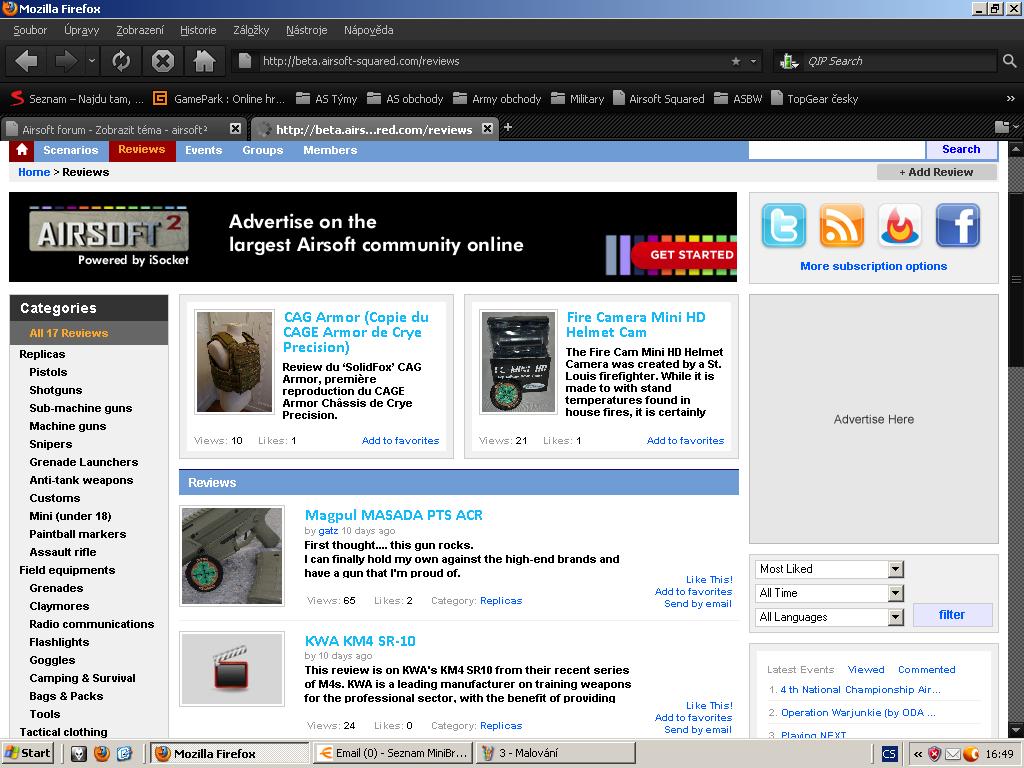The height and width of the screenshot is (768, 1024).
Task: Open the Windows Start button
Action: point(28,753)
